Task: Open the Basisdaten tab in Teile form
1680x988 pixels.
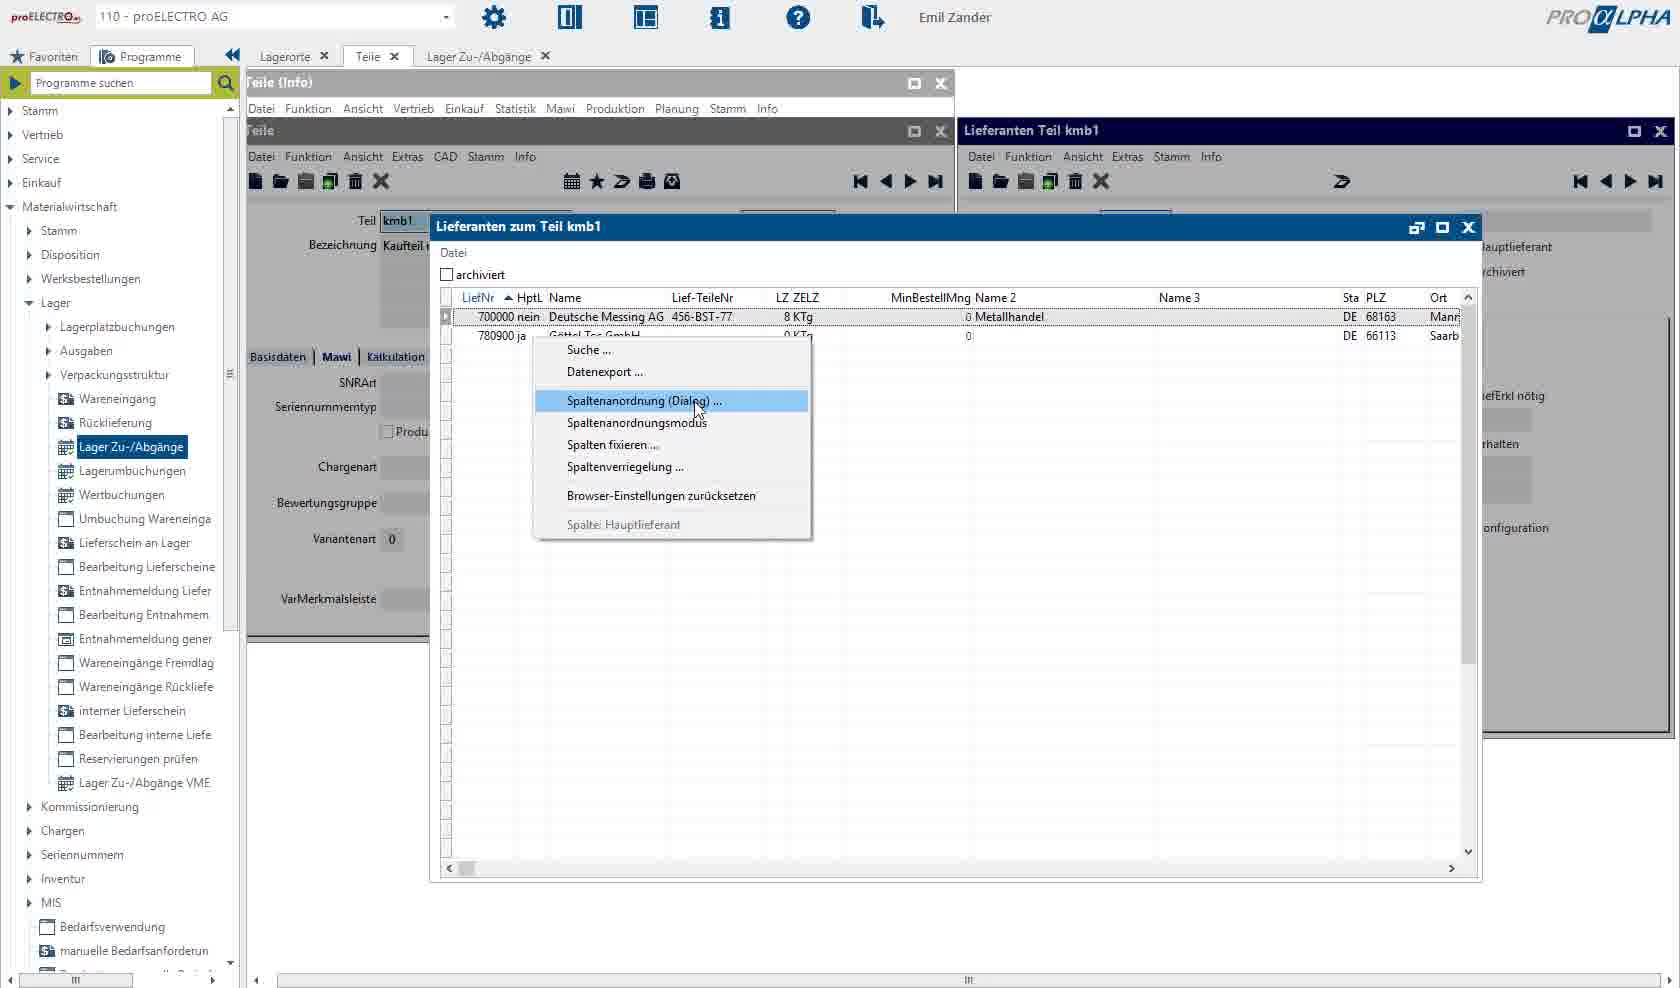Action: [278, 357]
